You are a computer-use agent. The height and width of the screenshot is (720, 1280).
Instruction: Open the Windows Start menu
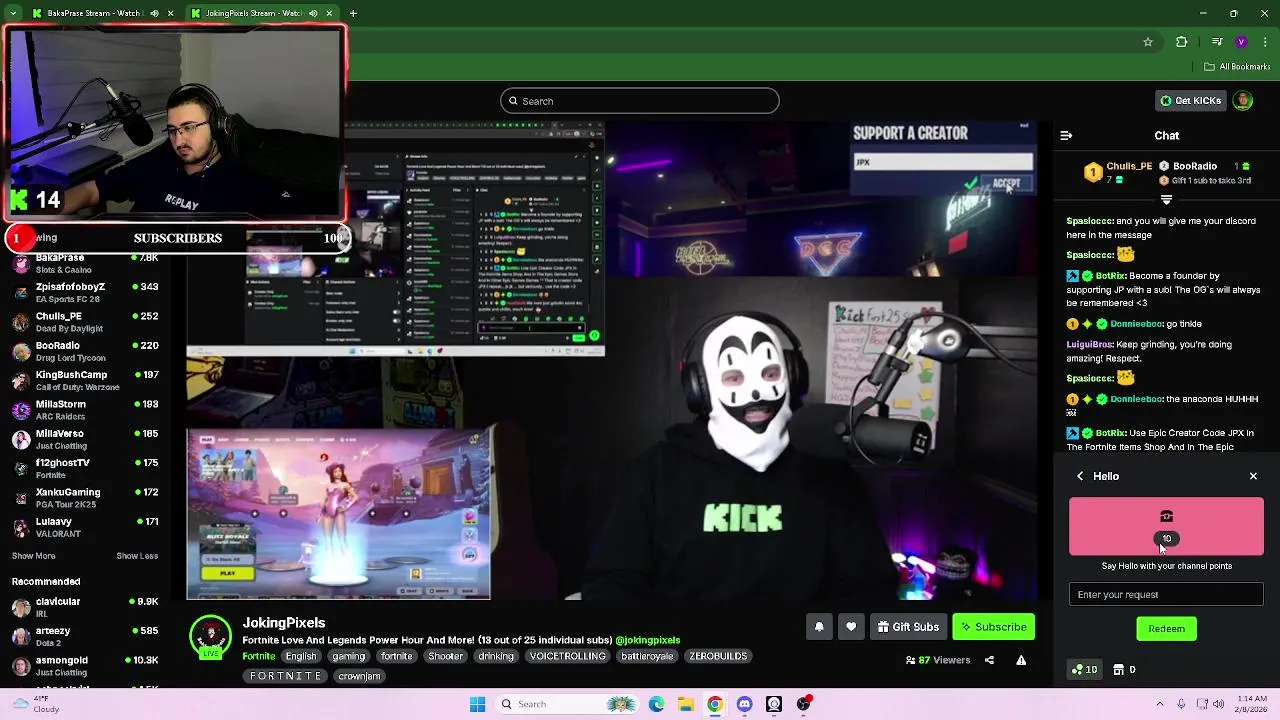point(477,704)
